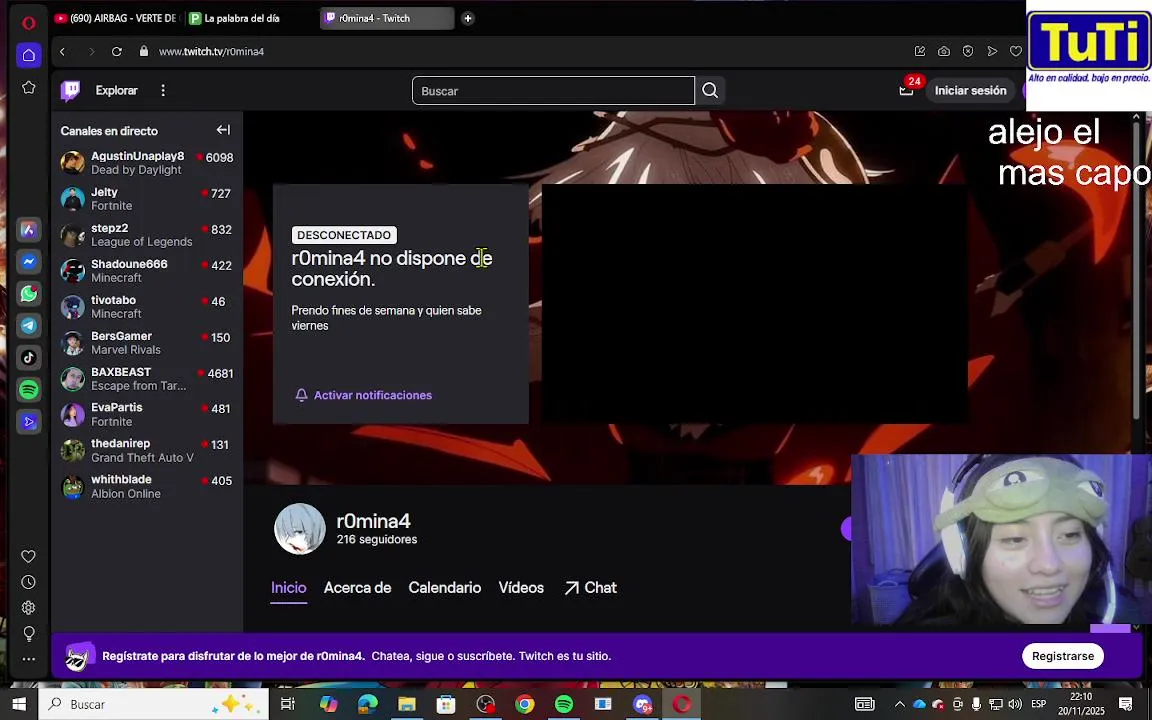Open AgustinUnaplay8 live channel
The height and width of the screenshot is (720, 1152).
[x=147, y=162]
